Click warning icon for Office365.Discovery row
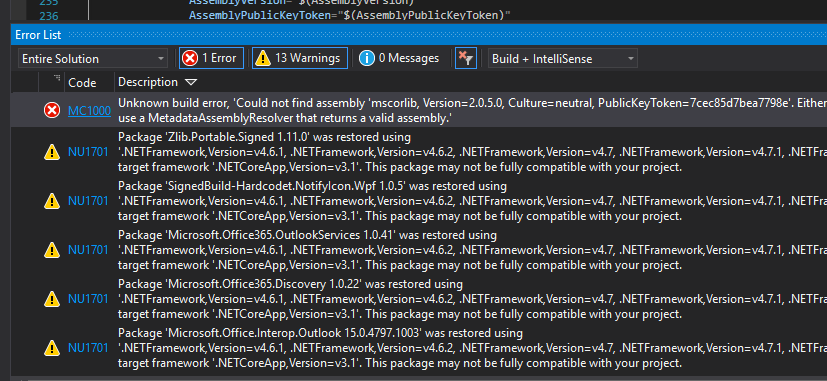 [52, 299]
